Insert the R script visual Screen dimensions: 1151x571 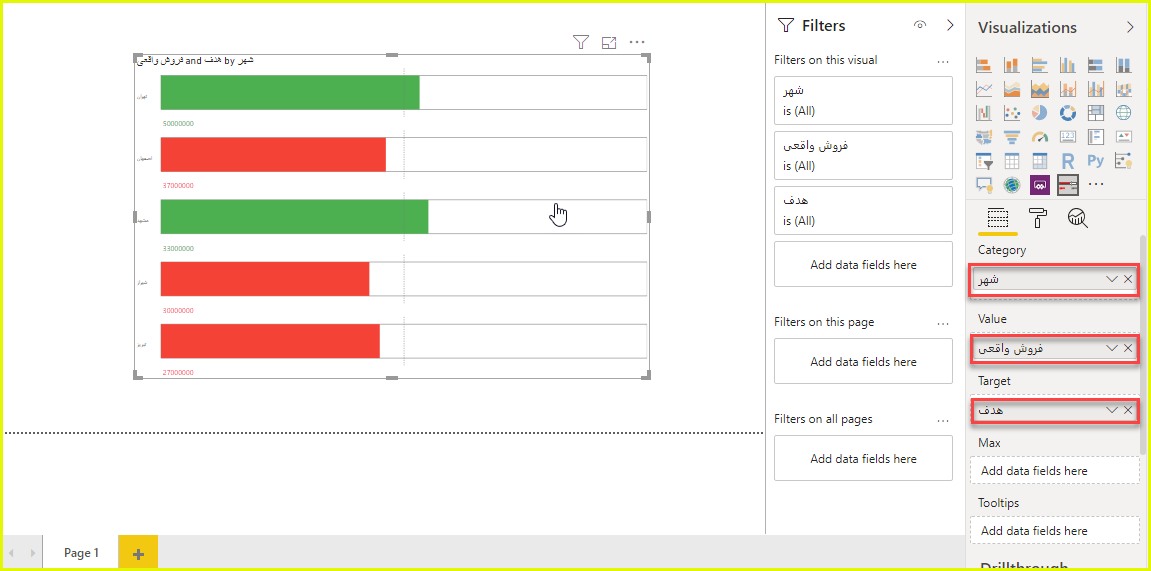[x=1067, y=161]
